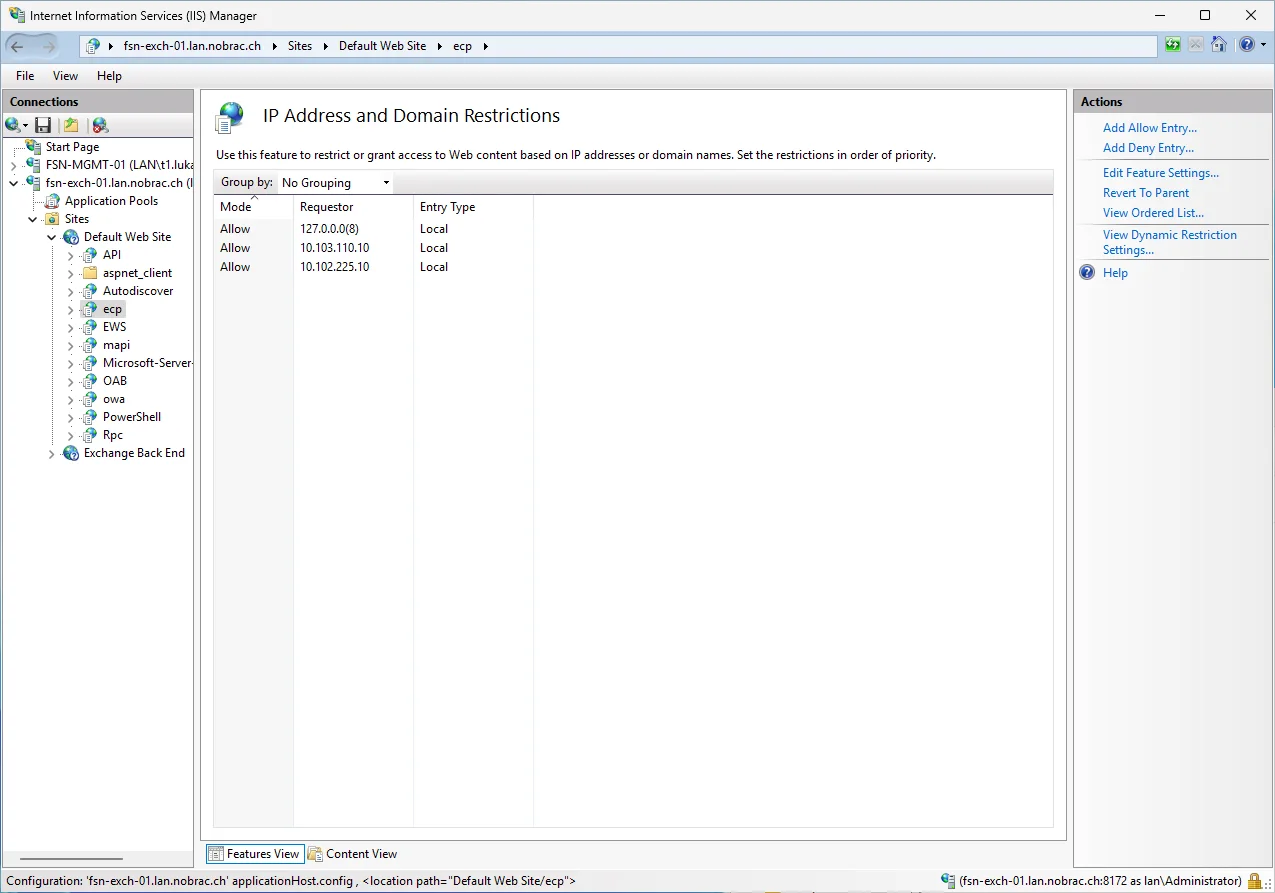
Task: Click the Create New Connection globe icon
Action: (13, 125)
